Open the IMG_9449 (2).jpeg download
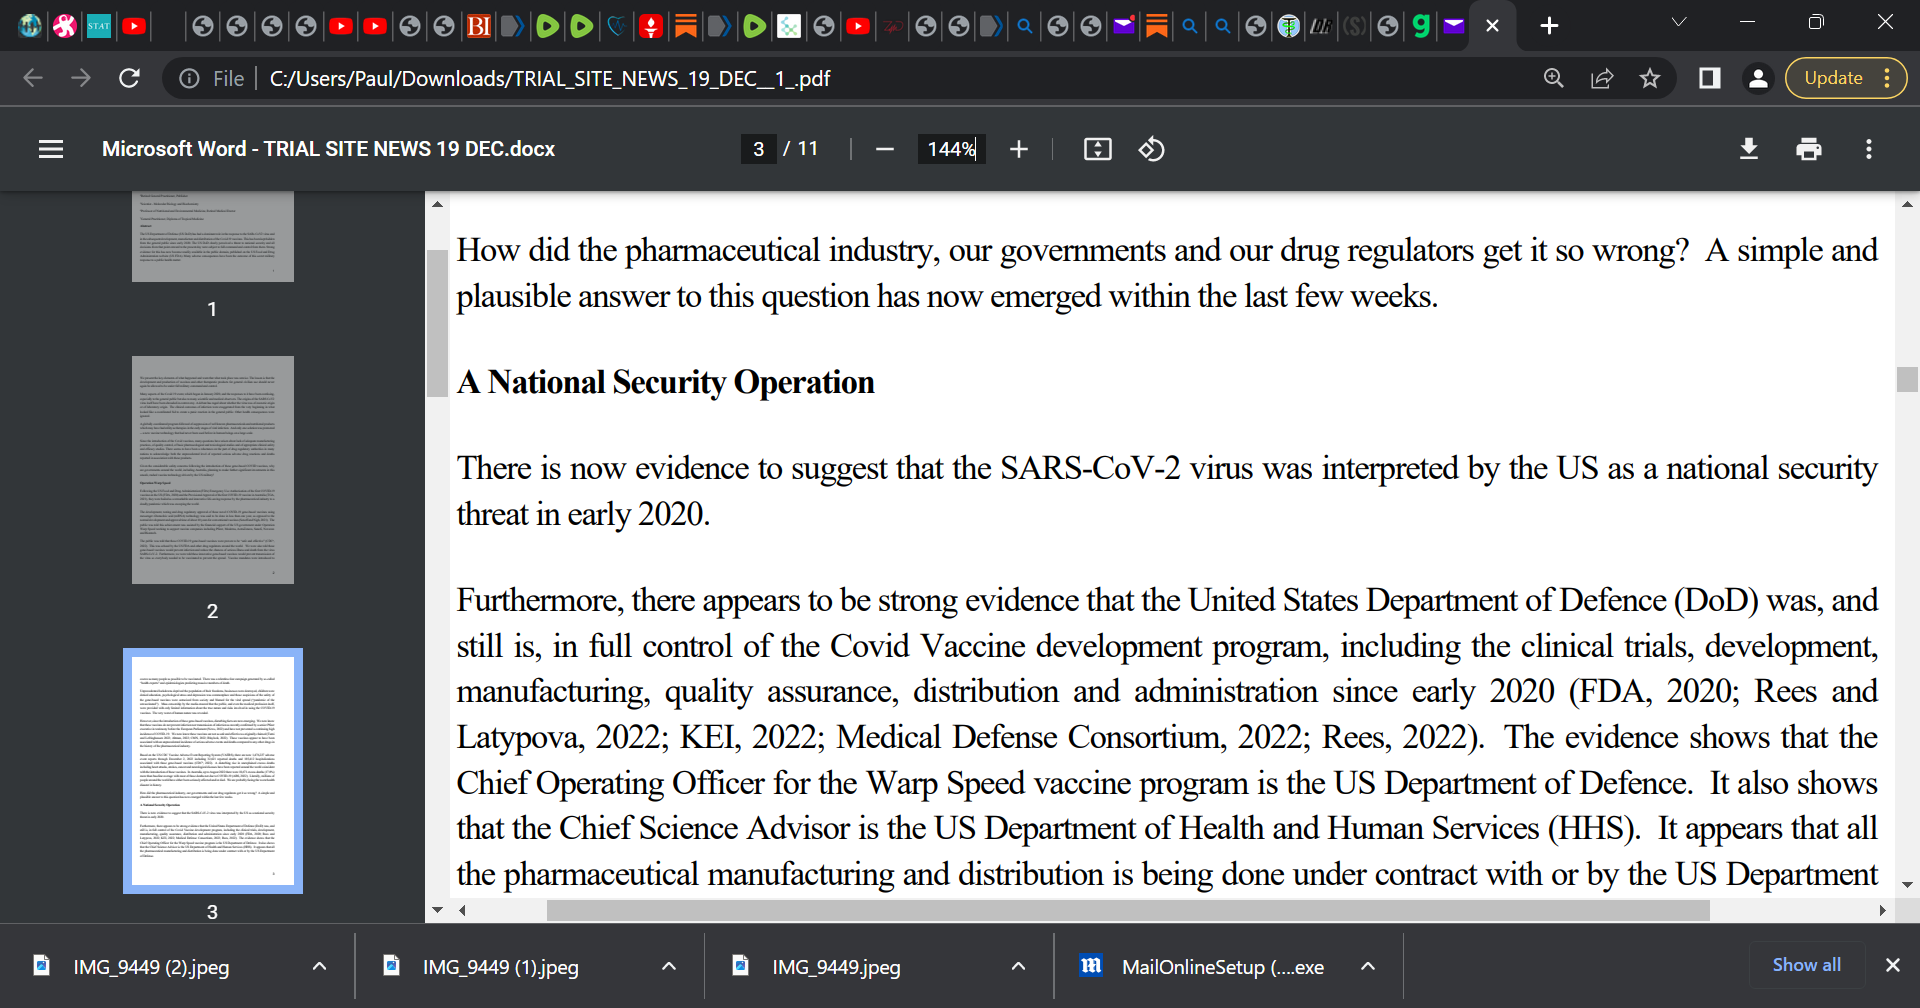 150,967
